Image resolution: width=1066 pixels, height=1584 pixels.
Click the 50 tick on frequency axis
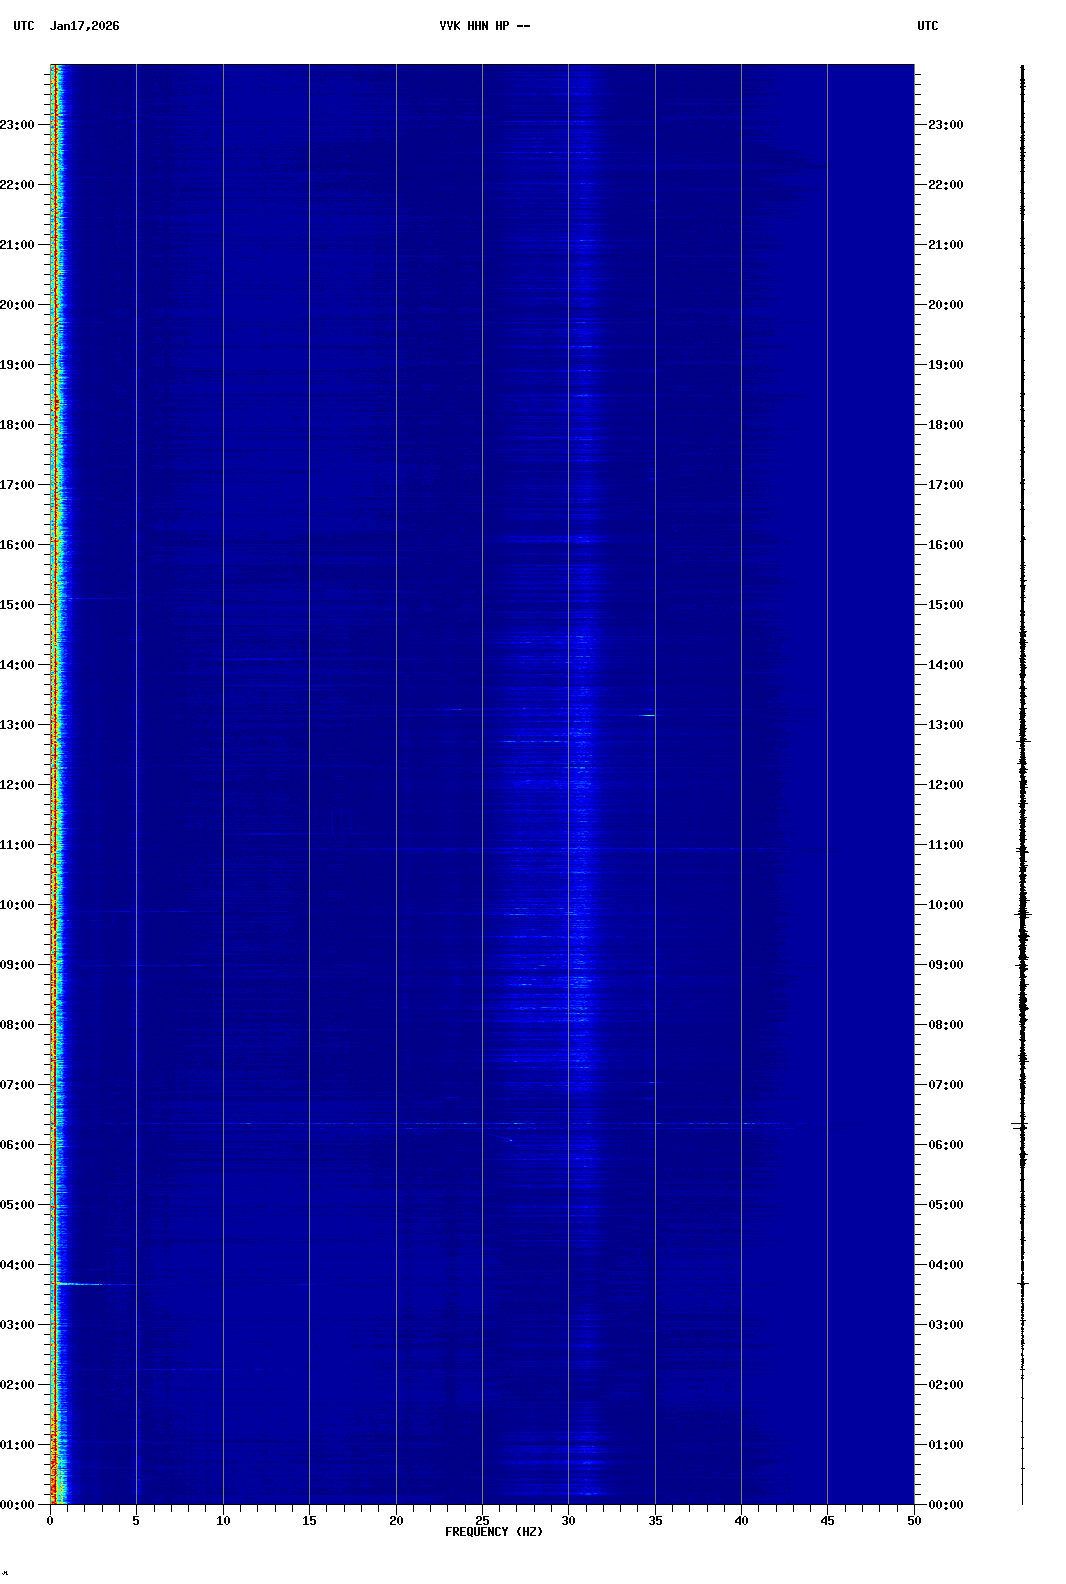pyautogui.click(x=914, y=1521)
